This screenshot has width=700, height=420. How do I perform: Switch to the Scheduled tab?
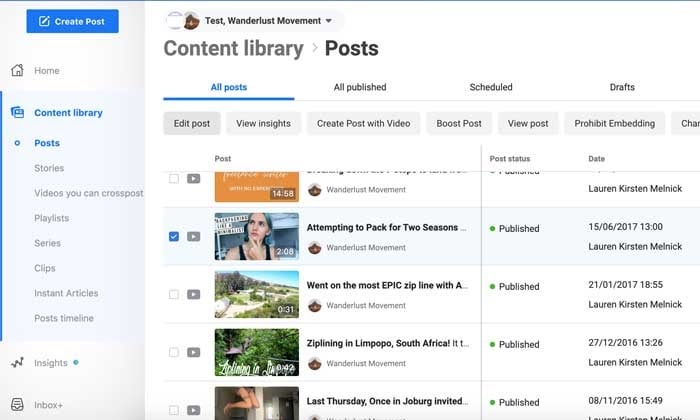pos(491,87)
